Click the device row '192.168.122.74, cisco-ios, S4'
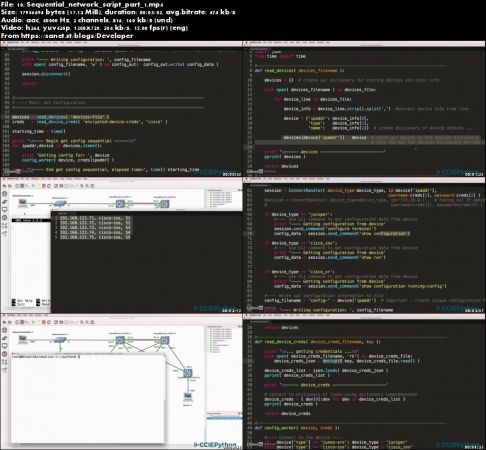Screen dimensions: 486x450 point(95,232)
